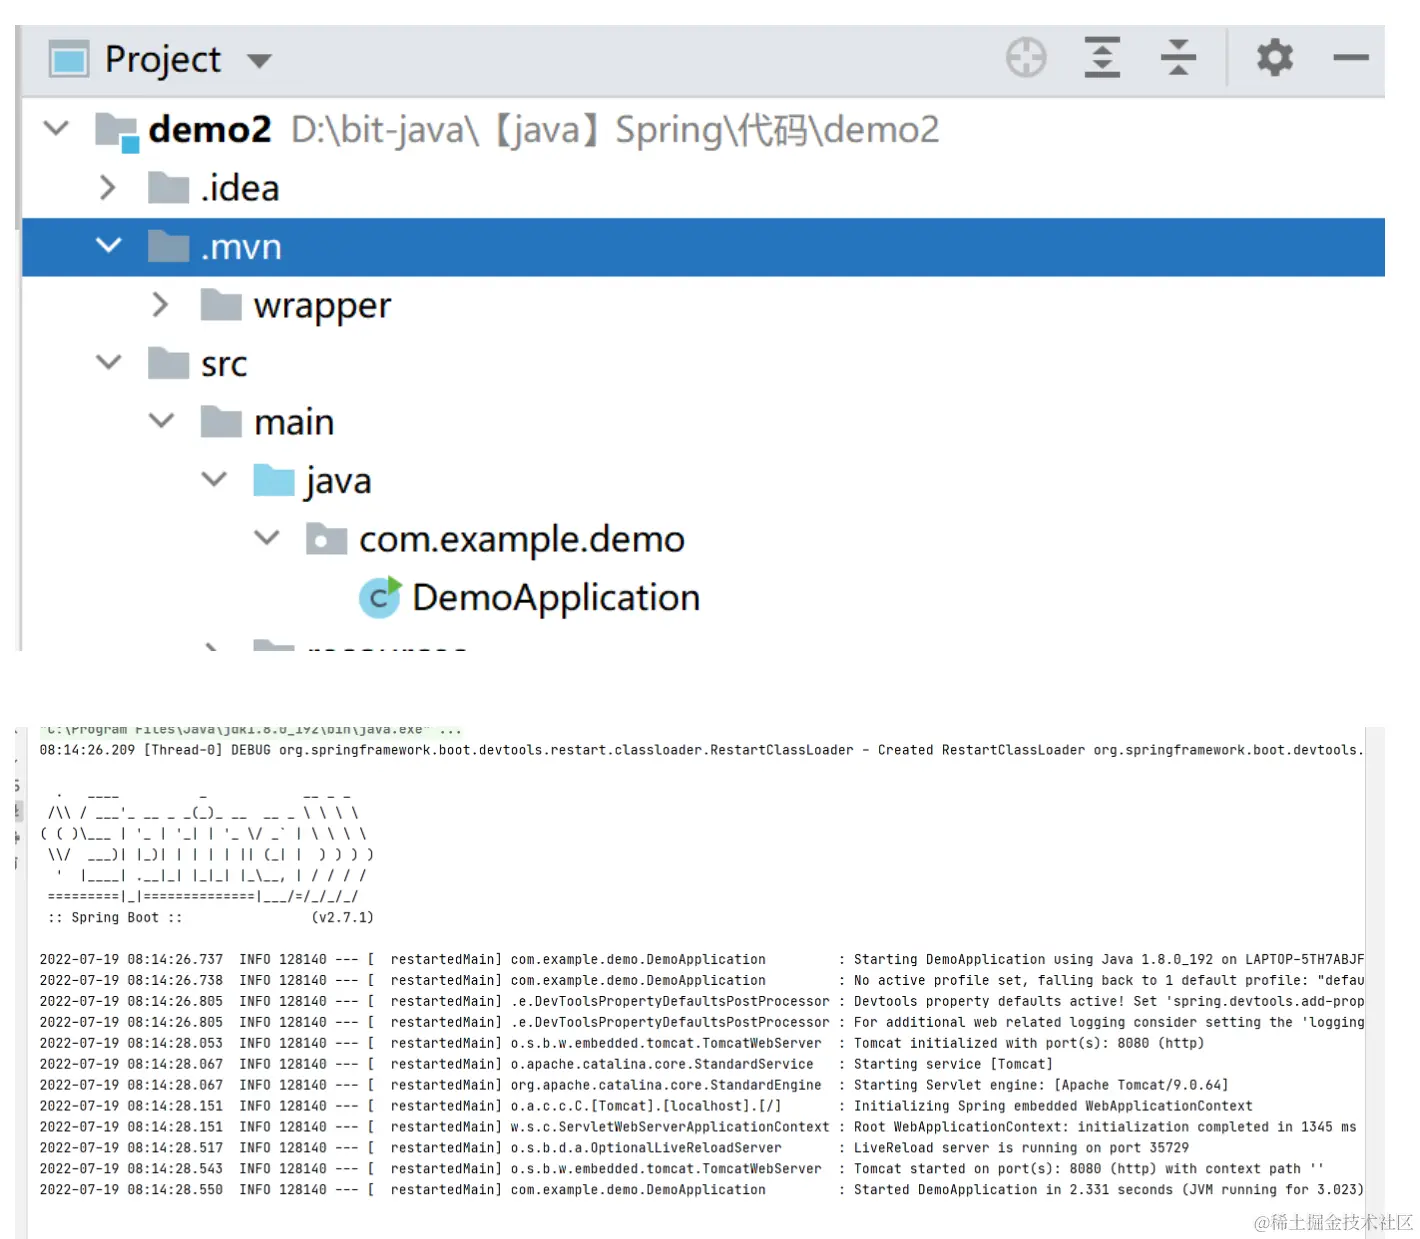
Task: Click the 'Starting DemoApplication using Java' log line
Action: (701, 959)
